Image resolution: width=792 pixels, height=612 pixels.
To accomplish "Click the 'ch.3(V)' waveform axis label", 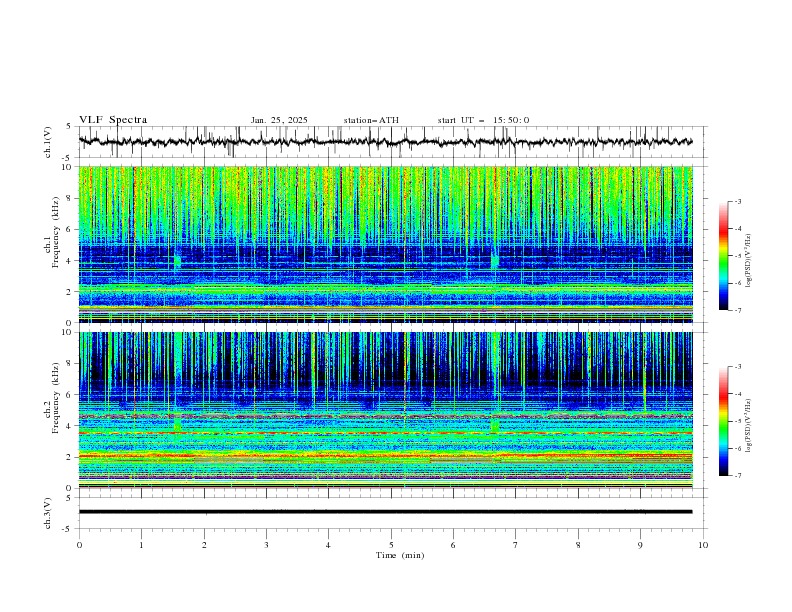I will [48, 513].
